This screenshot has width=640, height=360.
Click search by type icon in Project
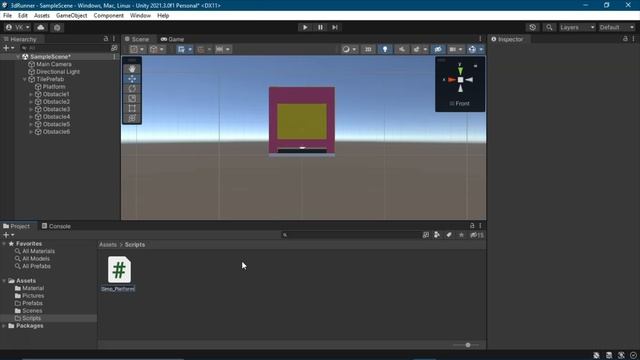437,235
